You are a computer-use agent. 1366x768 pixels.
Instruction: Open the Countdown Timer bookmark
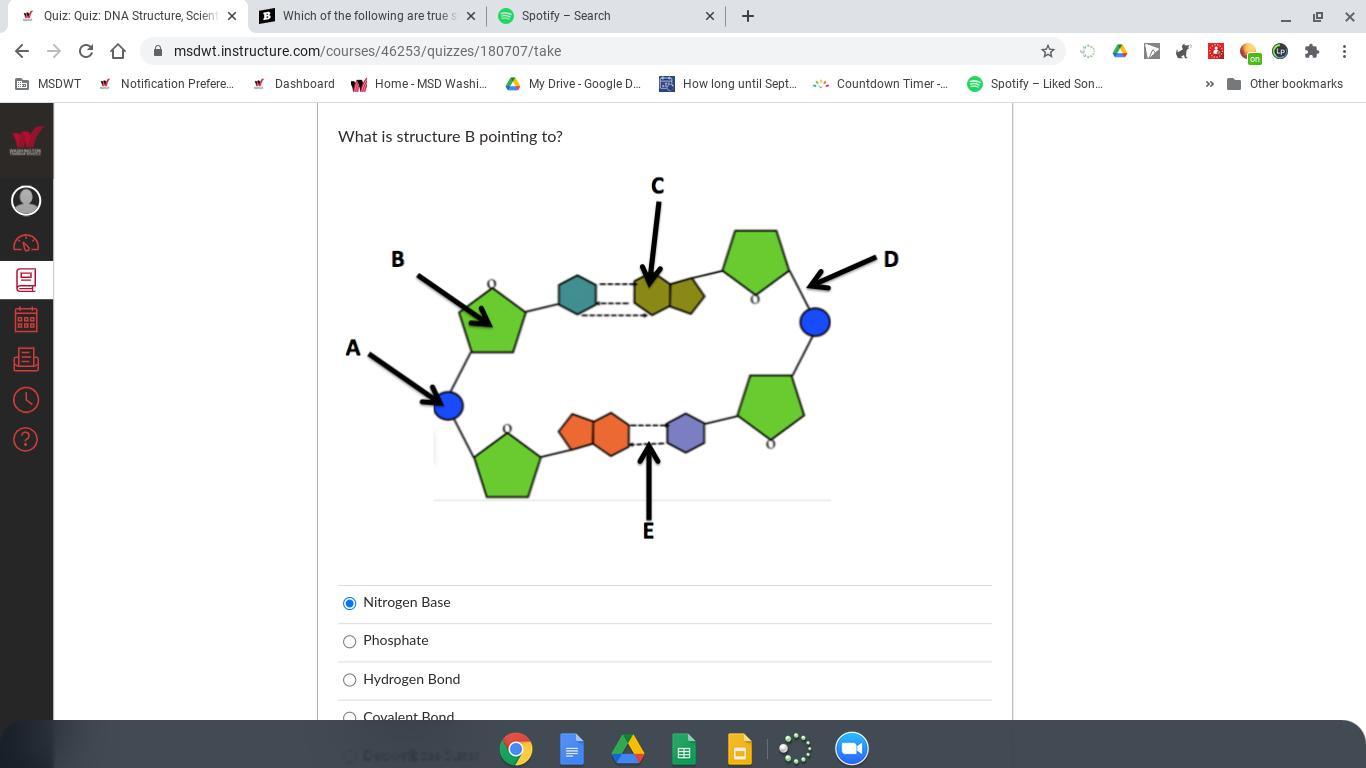point(881,84)
